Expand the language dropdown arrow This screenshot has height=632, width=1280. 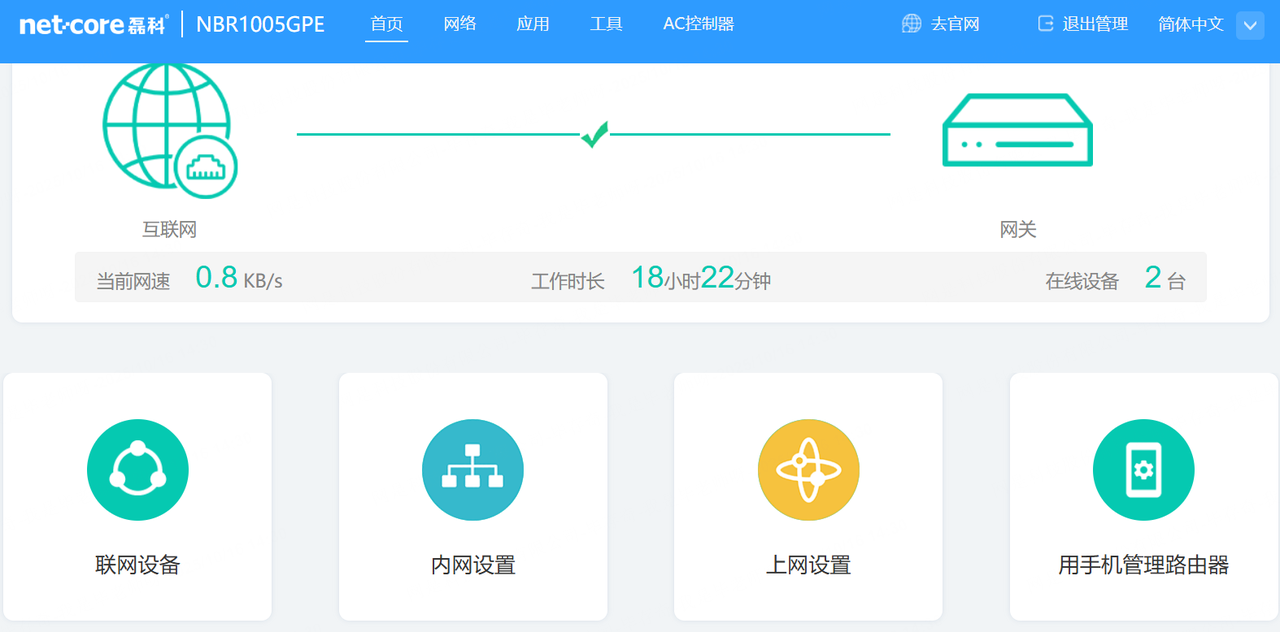(x=1250, y=25)
